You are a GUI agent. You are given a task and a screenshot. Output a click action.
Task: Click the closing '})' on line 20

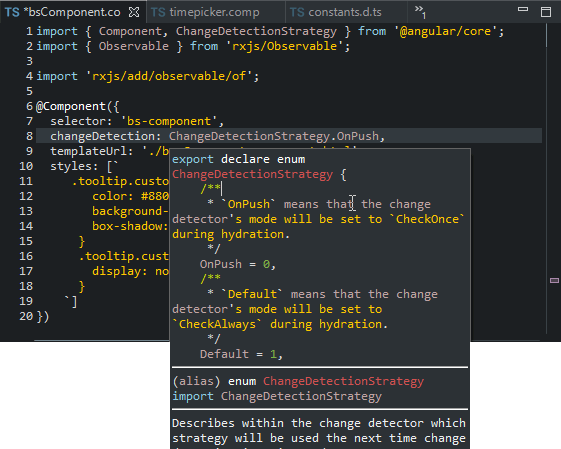click(43, 317)
